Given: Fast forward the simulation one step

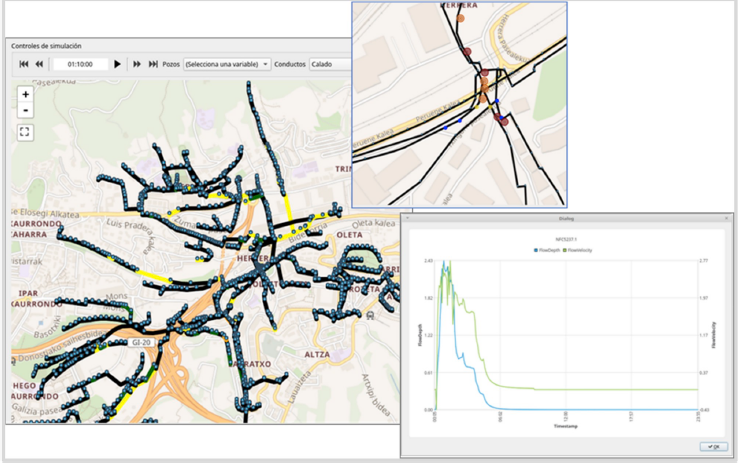Looking at the screenshot, I should (x=137, y=64).
